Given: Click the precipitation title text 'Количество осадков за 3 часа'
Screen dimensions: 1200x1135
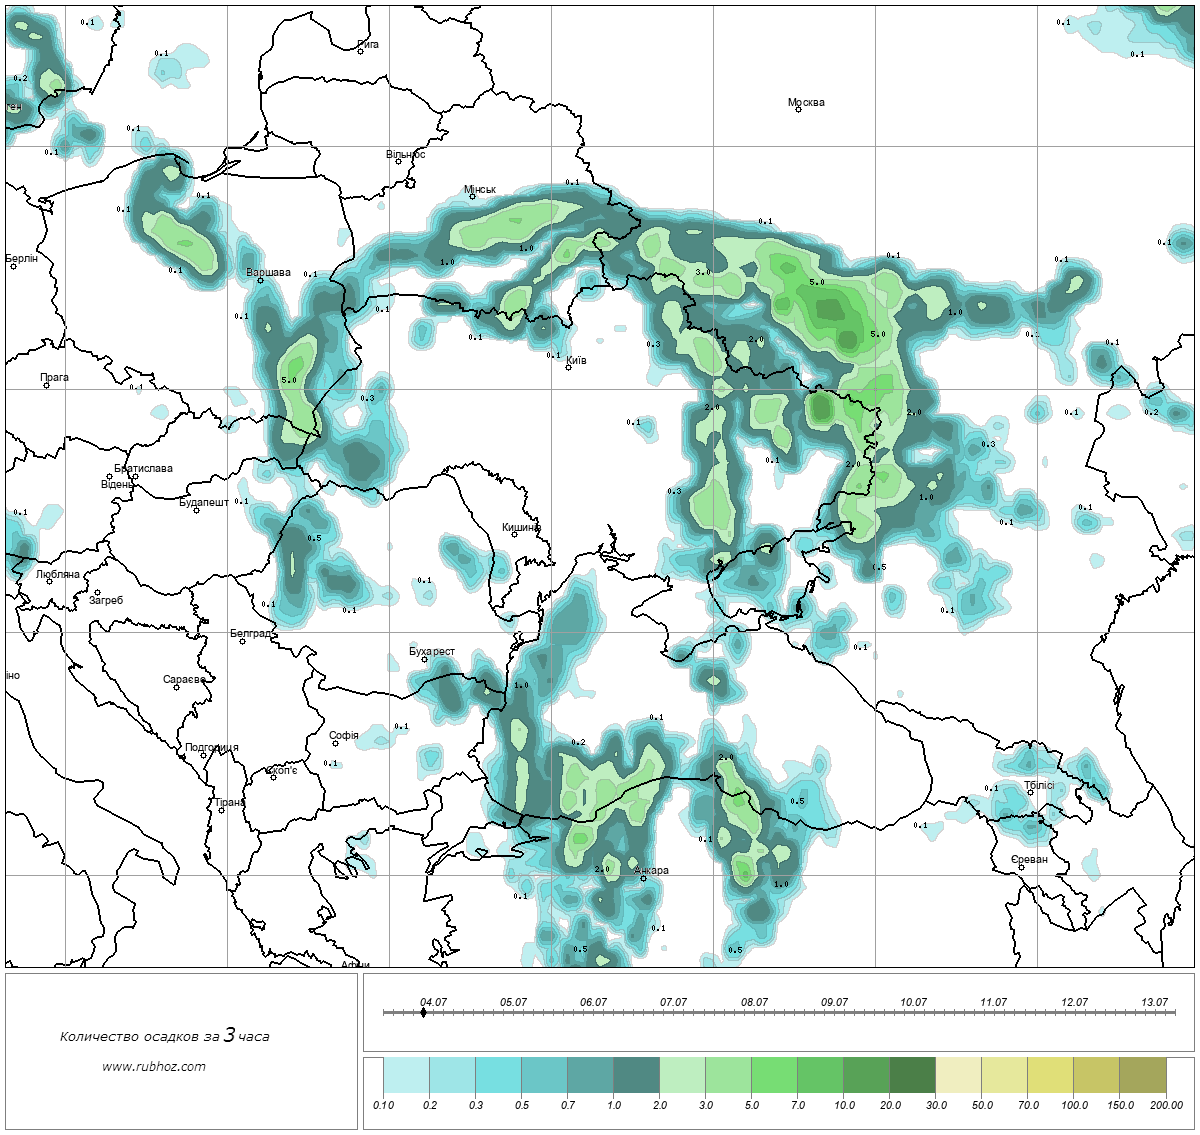Looking at the screenshot, I should [x=164, y=1036].
